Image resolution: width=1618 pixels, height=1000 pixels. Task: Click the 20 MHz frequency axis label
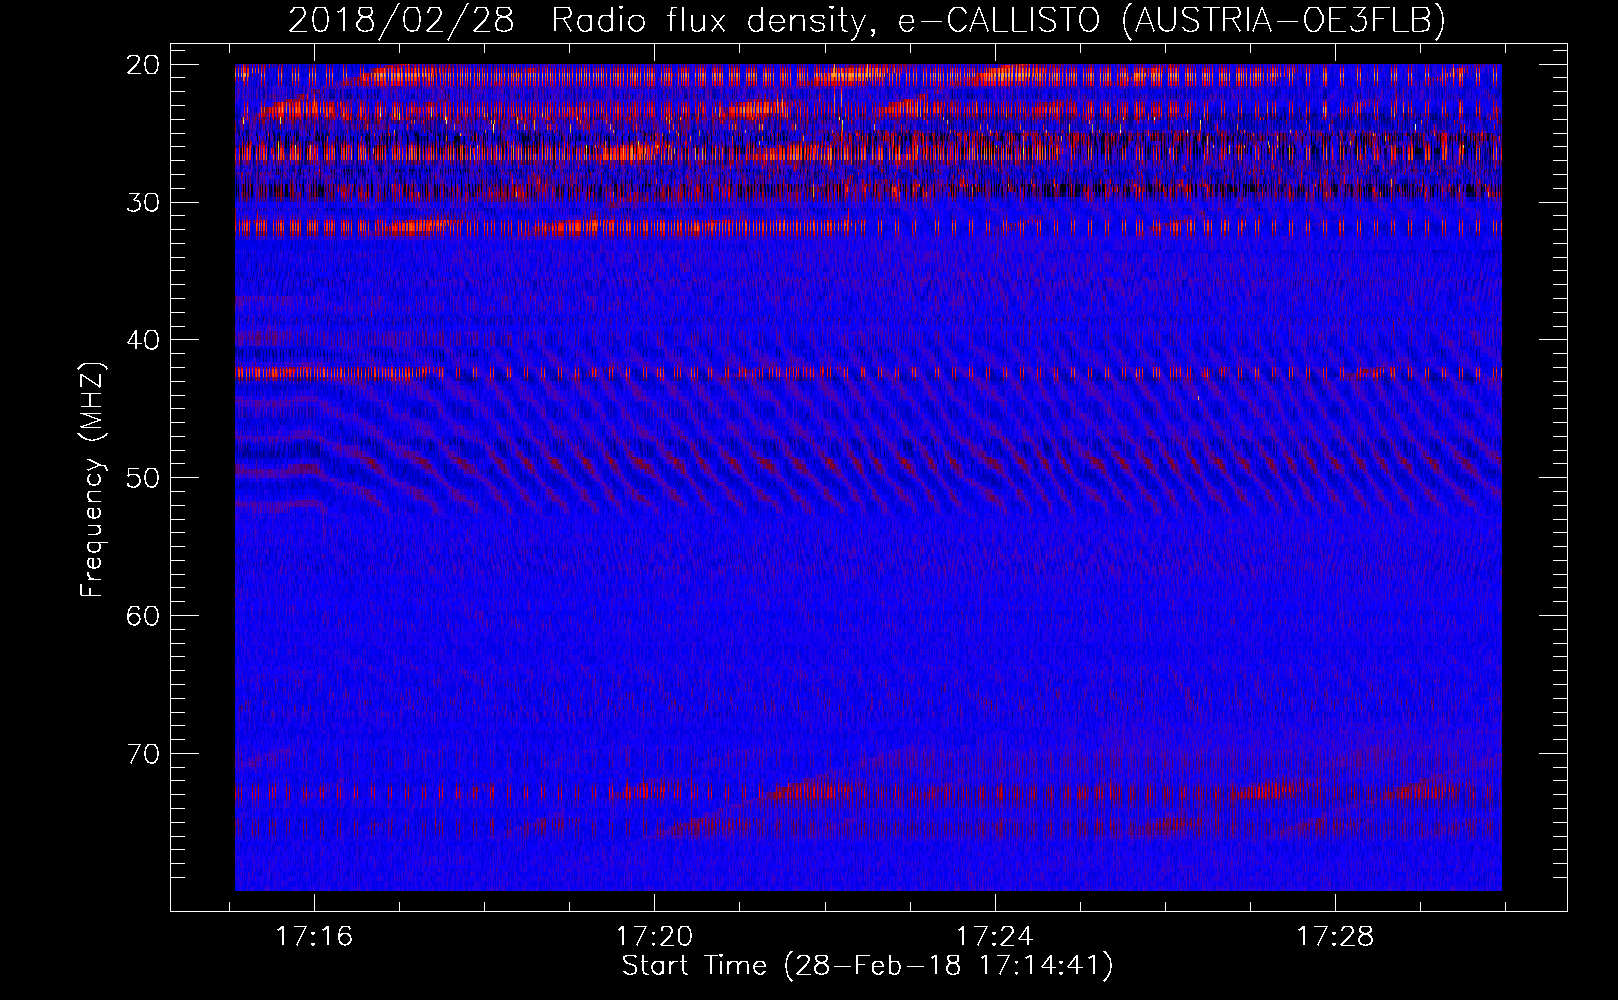tap(143, 65)
